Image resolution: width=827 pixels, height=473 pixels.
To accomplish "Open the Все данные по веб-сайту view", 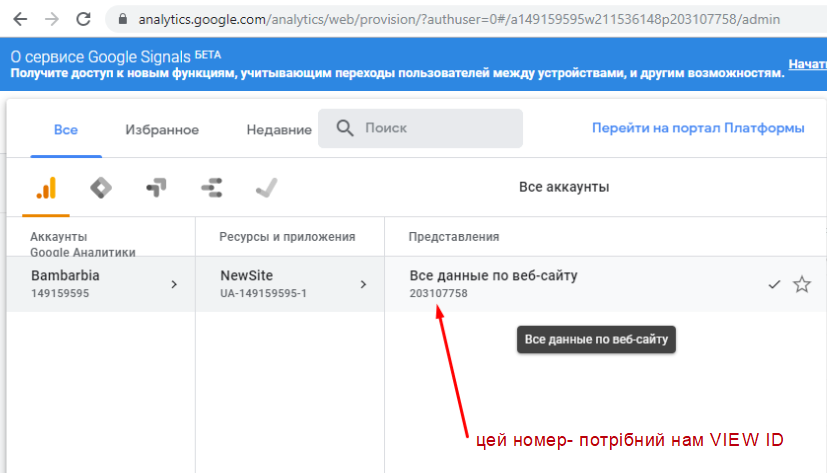I will 494,276.
